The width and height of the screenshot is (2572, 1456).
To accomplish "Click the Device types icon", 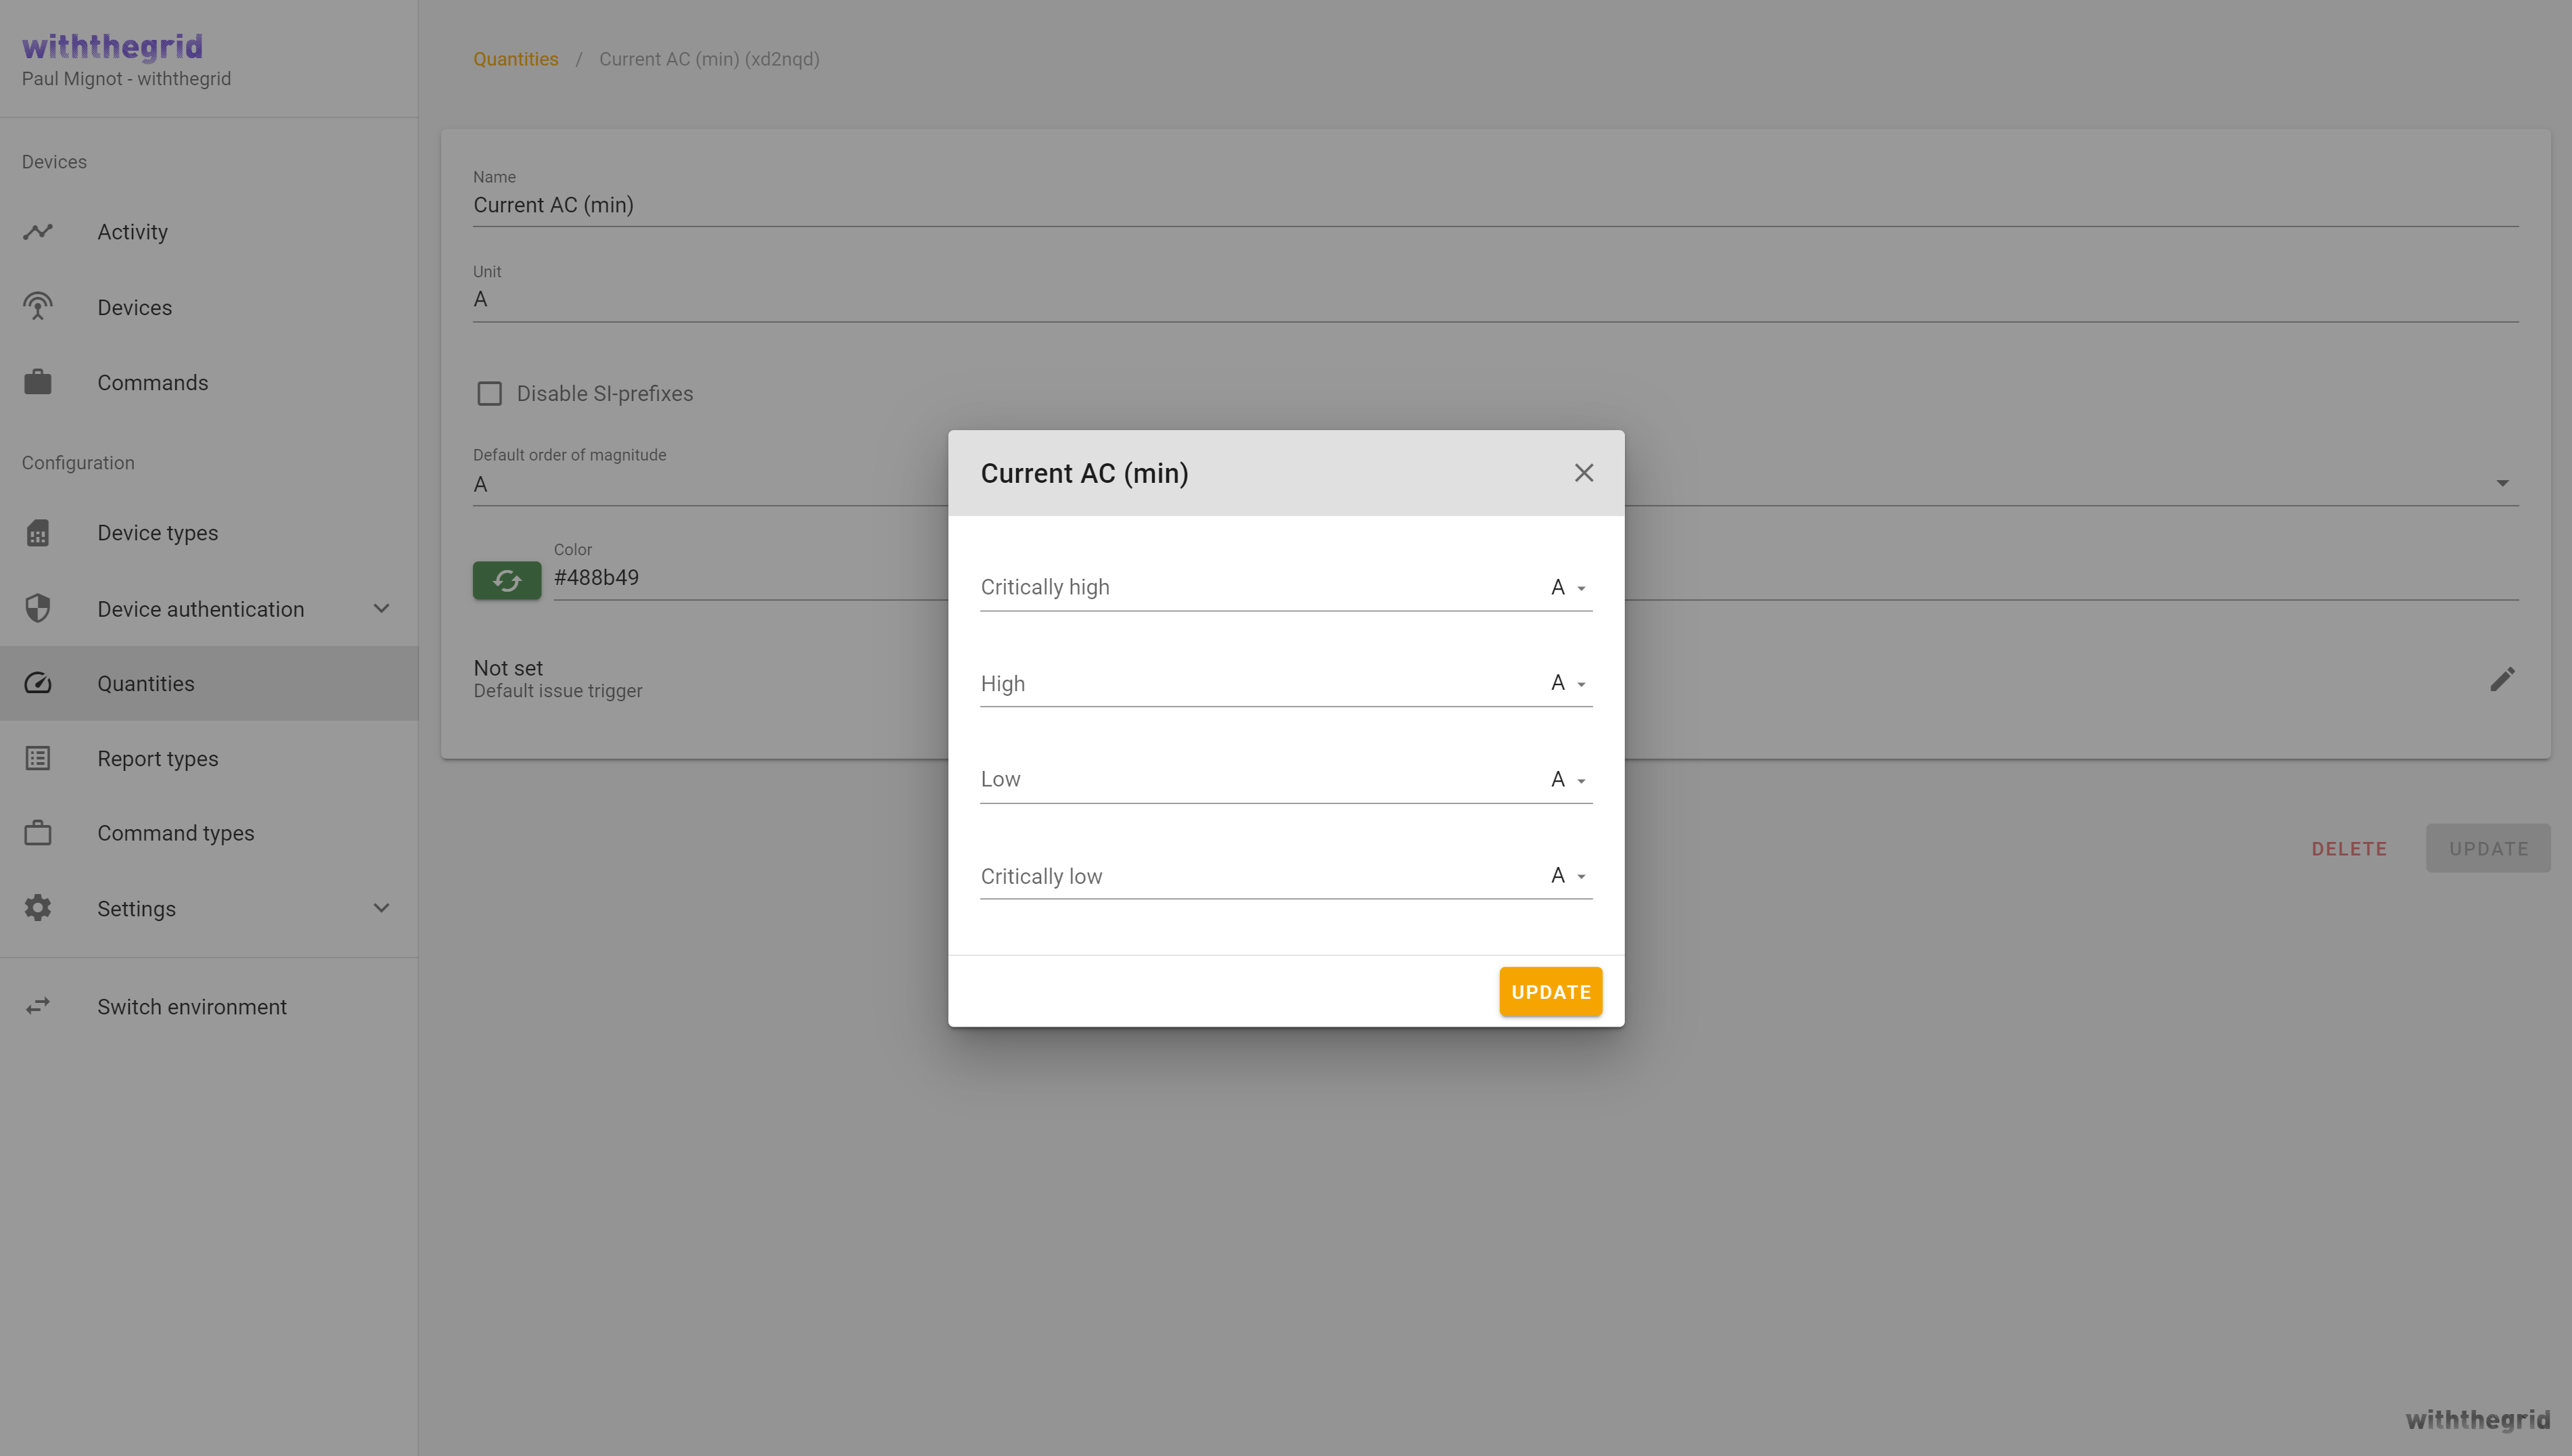I will tap(38, 533).
